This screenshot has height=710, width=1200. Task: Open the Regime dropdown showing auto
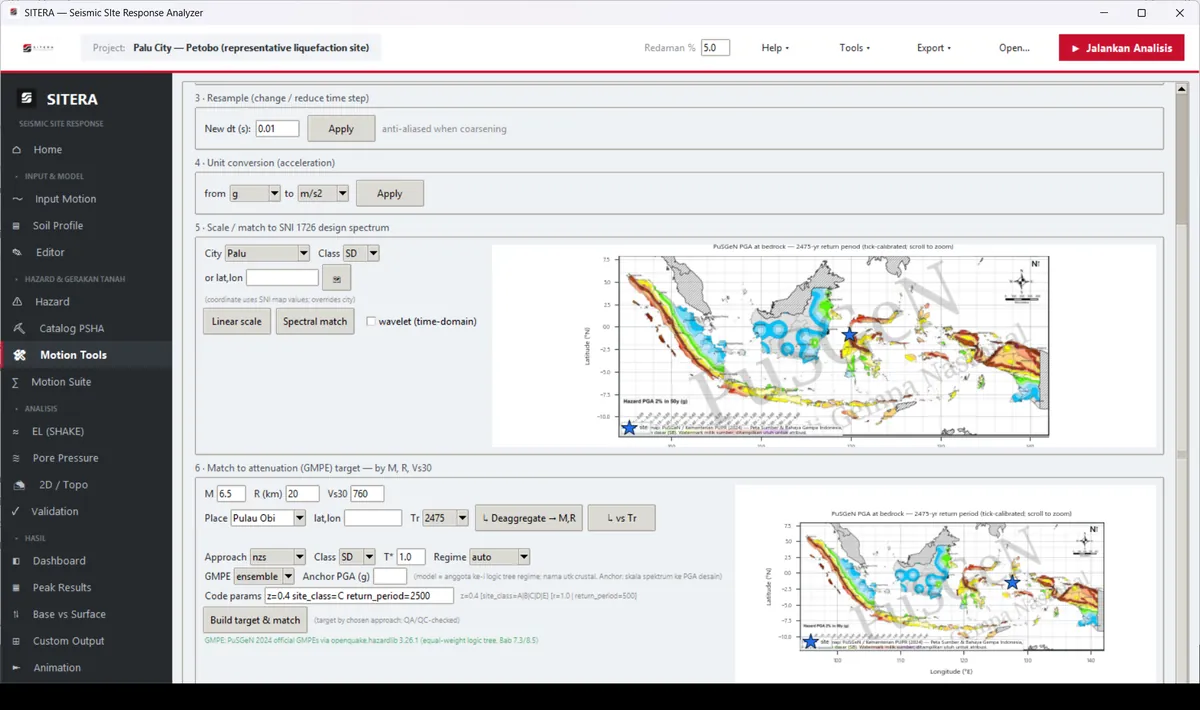tap(499, 557)
